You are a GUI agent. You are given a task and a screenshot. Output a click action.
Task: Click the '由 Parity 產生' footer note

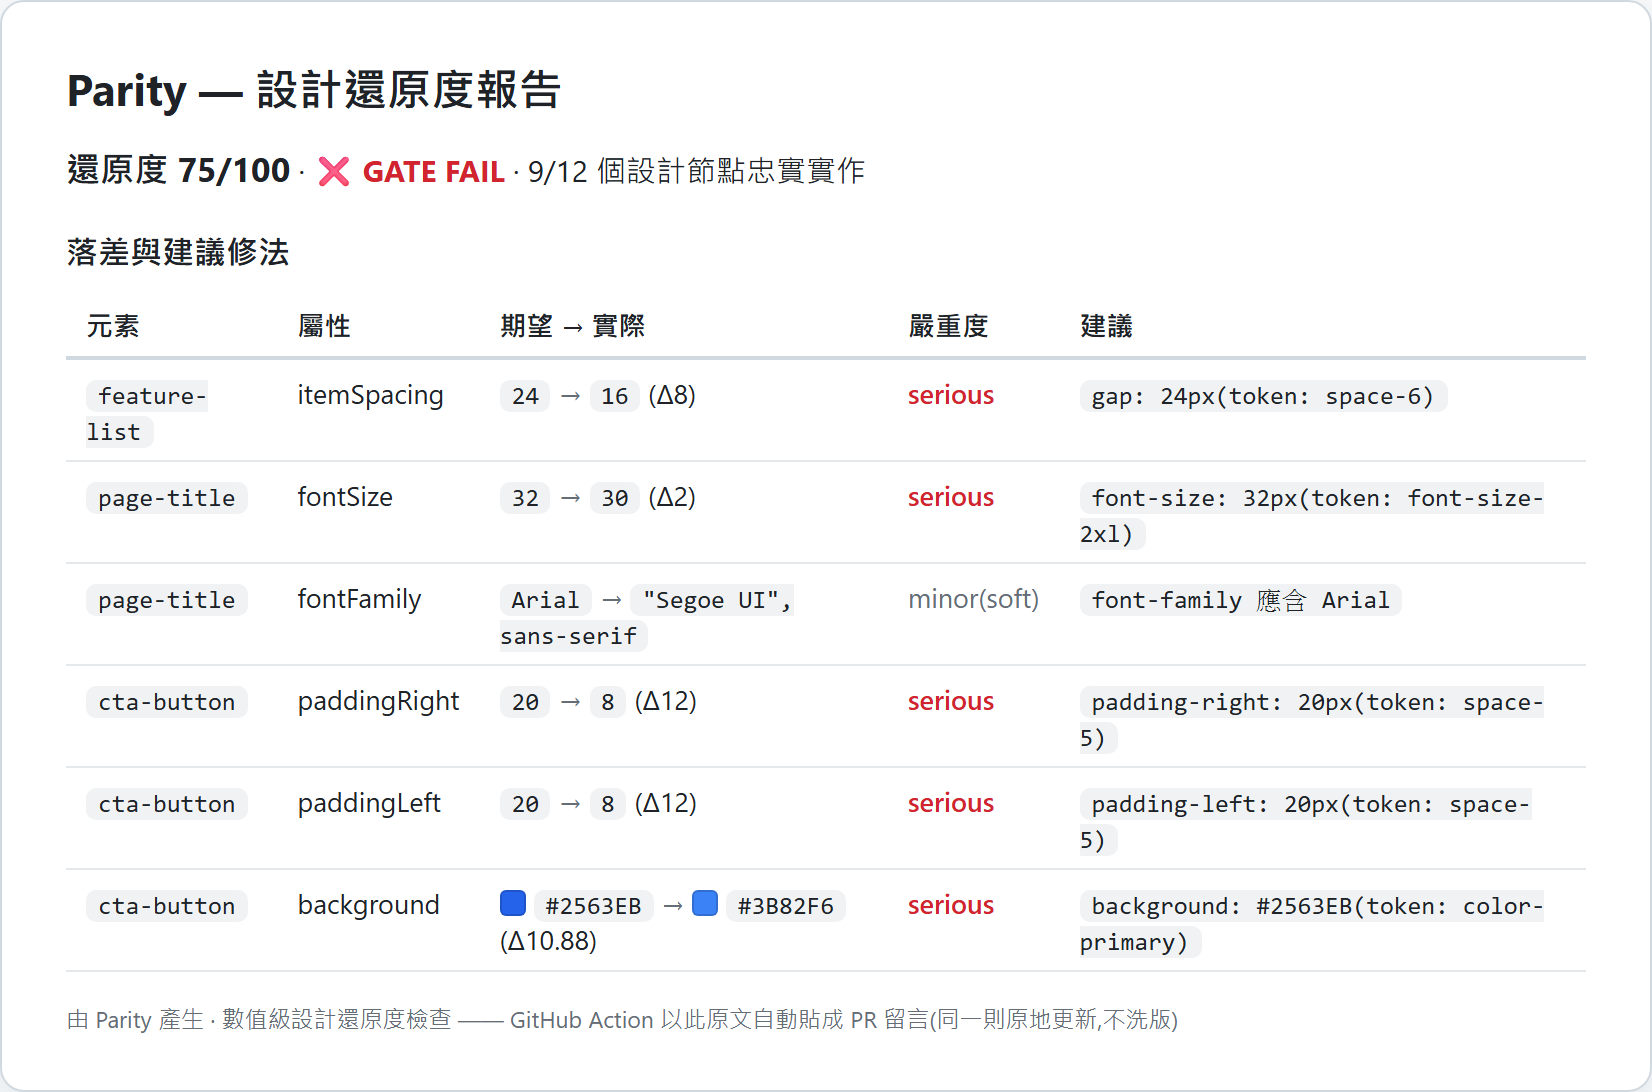tap(622, 1020)
